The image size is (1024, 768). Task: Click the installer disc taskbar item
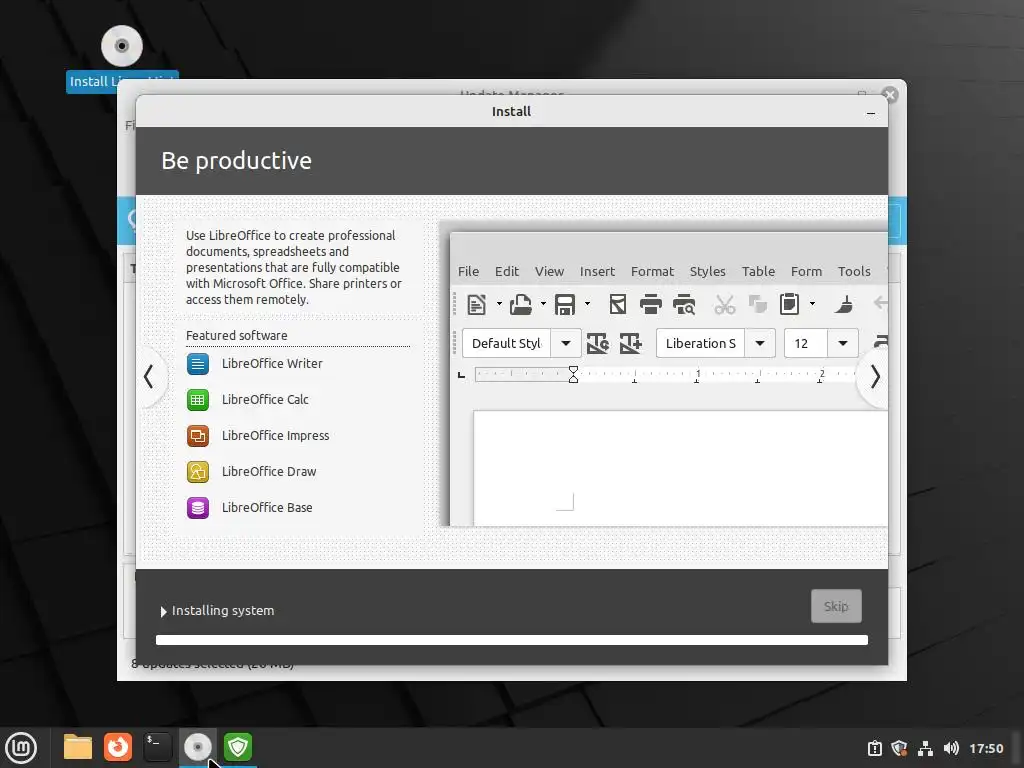click(198, 747)
